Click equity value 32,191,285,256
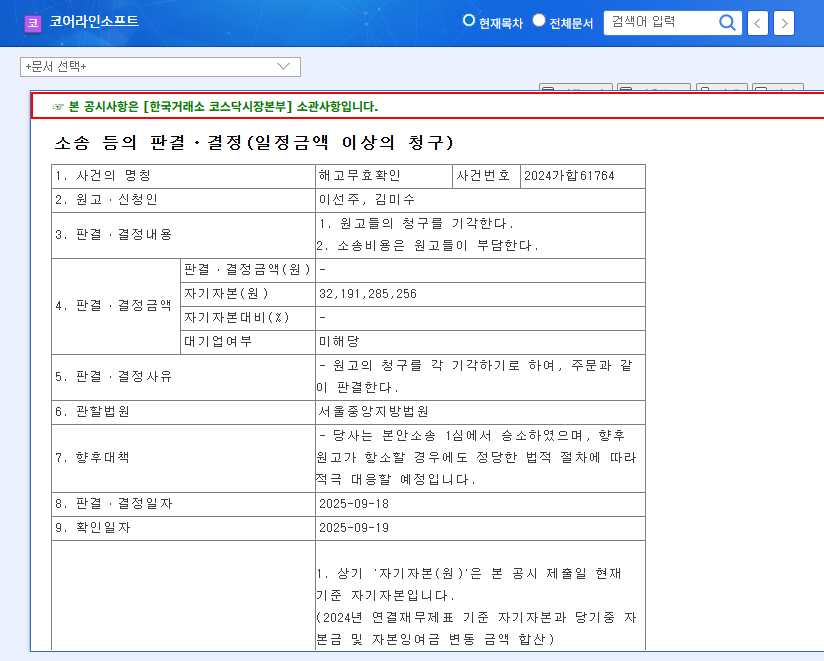This screenshot has width=824, height=661. (368, 294)
